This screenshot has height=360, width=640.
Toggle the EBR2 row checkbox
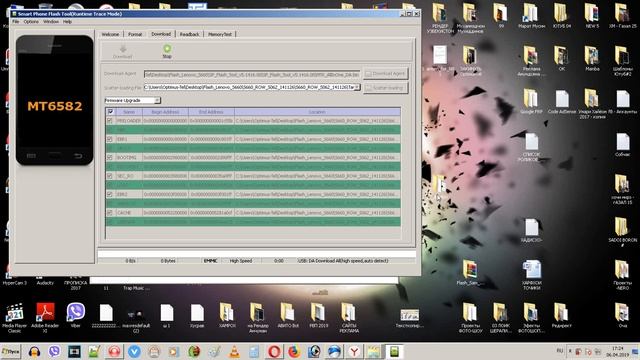point(110,194)
